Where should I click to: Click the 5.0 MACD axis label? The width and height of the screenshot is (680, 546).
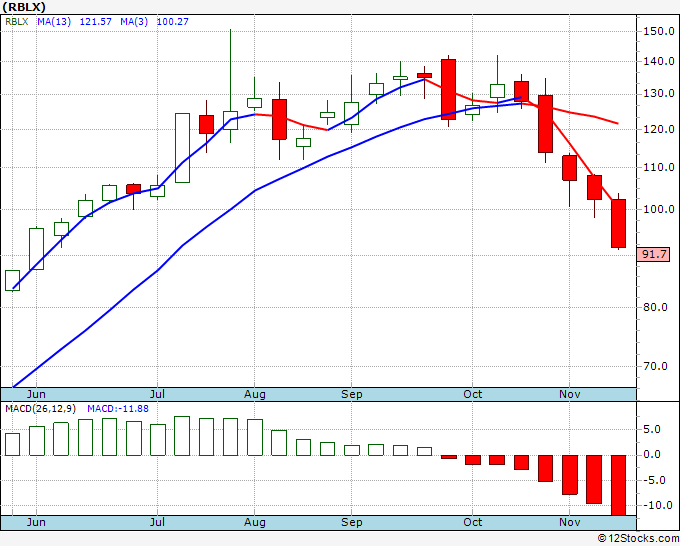pos(652,430)
